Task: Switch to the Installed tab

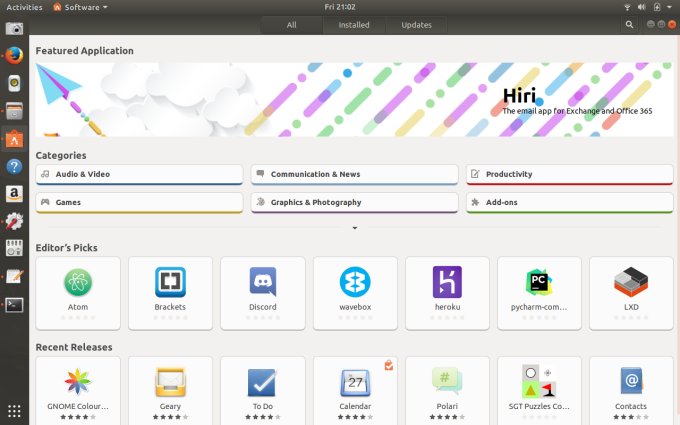Action: click(x=354, y=25)
